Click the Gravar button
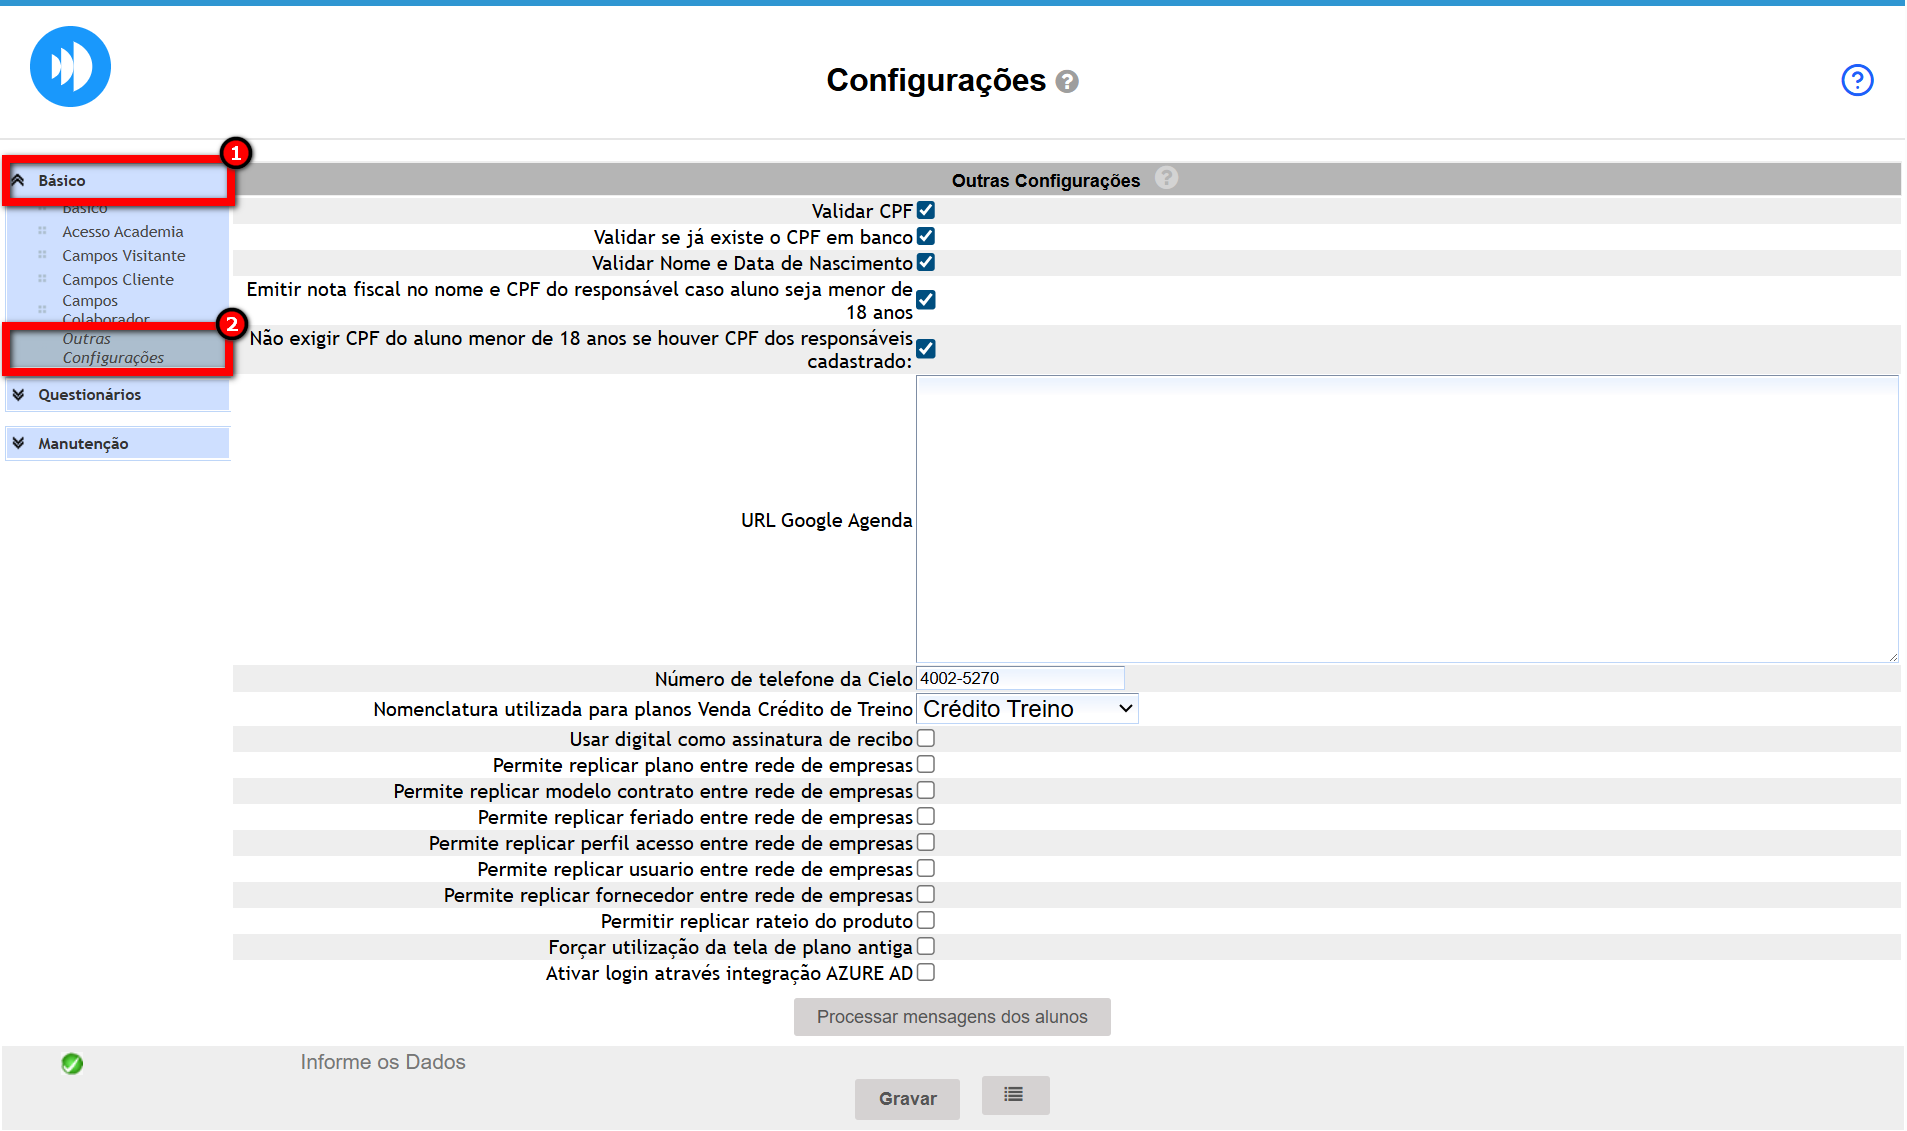 click(x=906, y=1099)
